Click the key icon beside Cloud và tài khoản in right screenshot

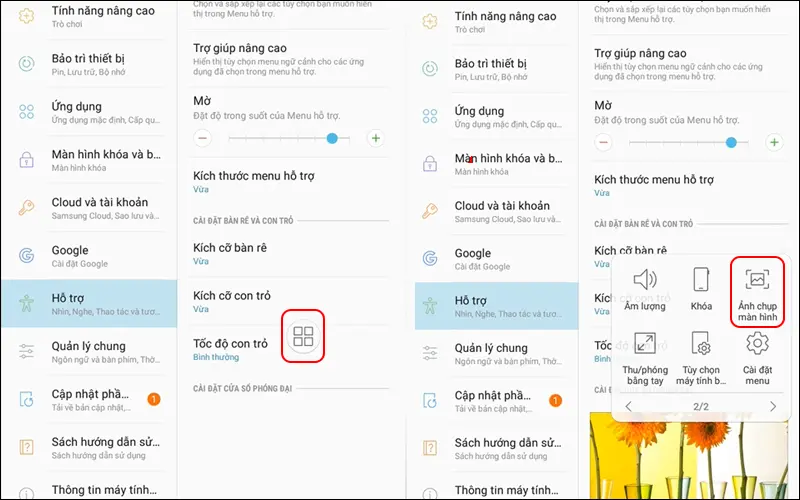tap(430, 211)
